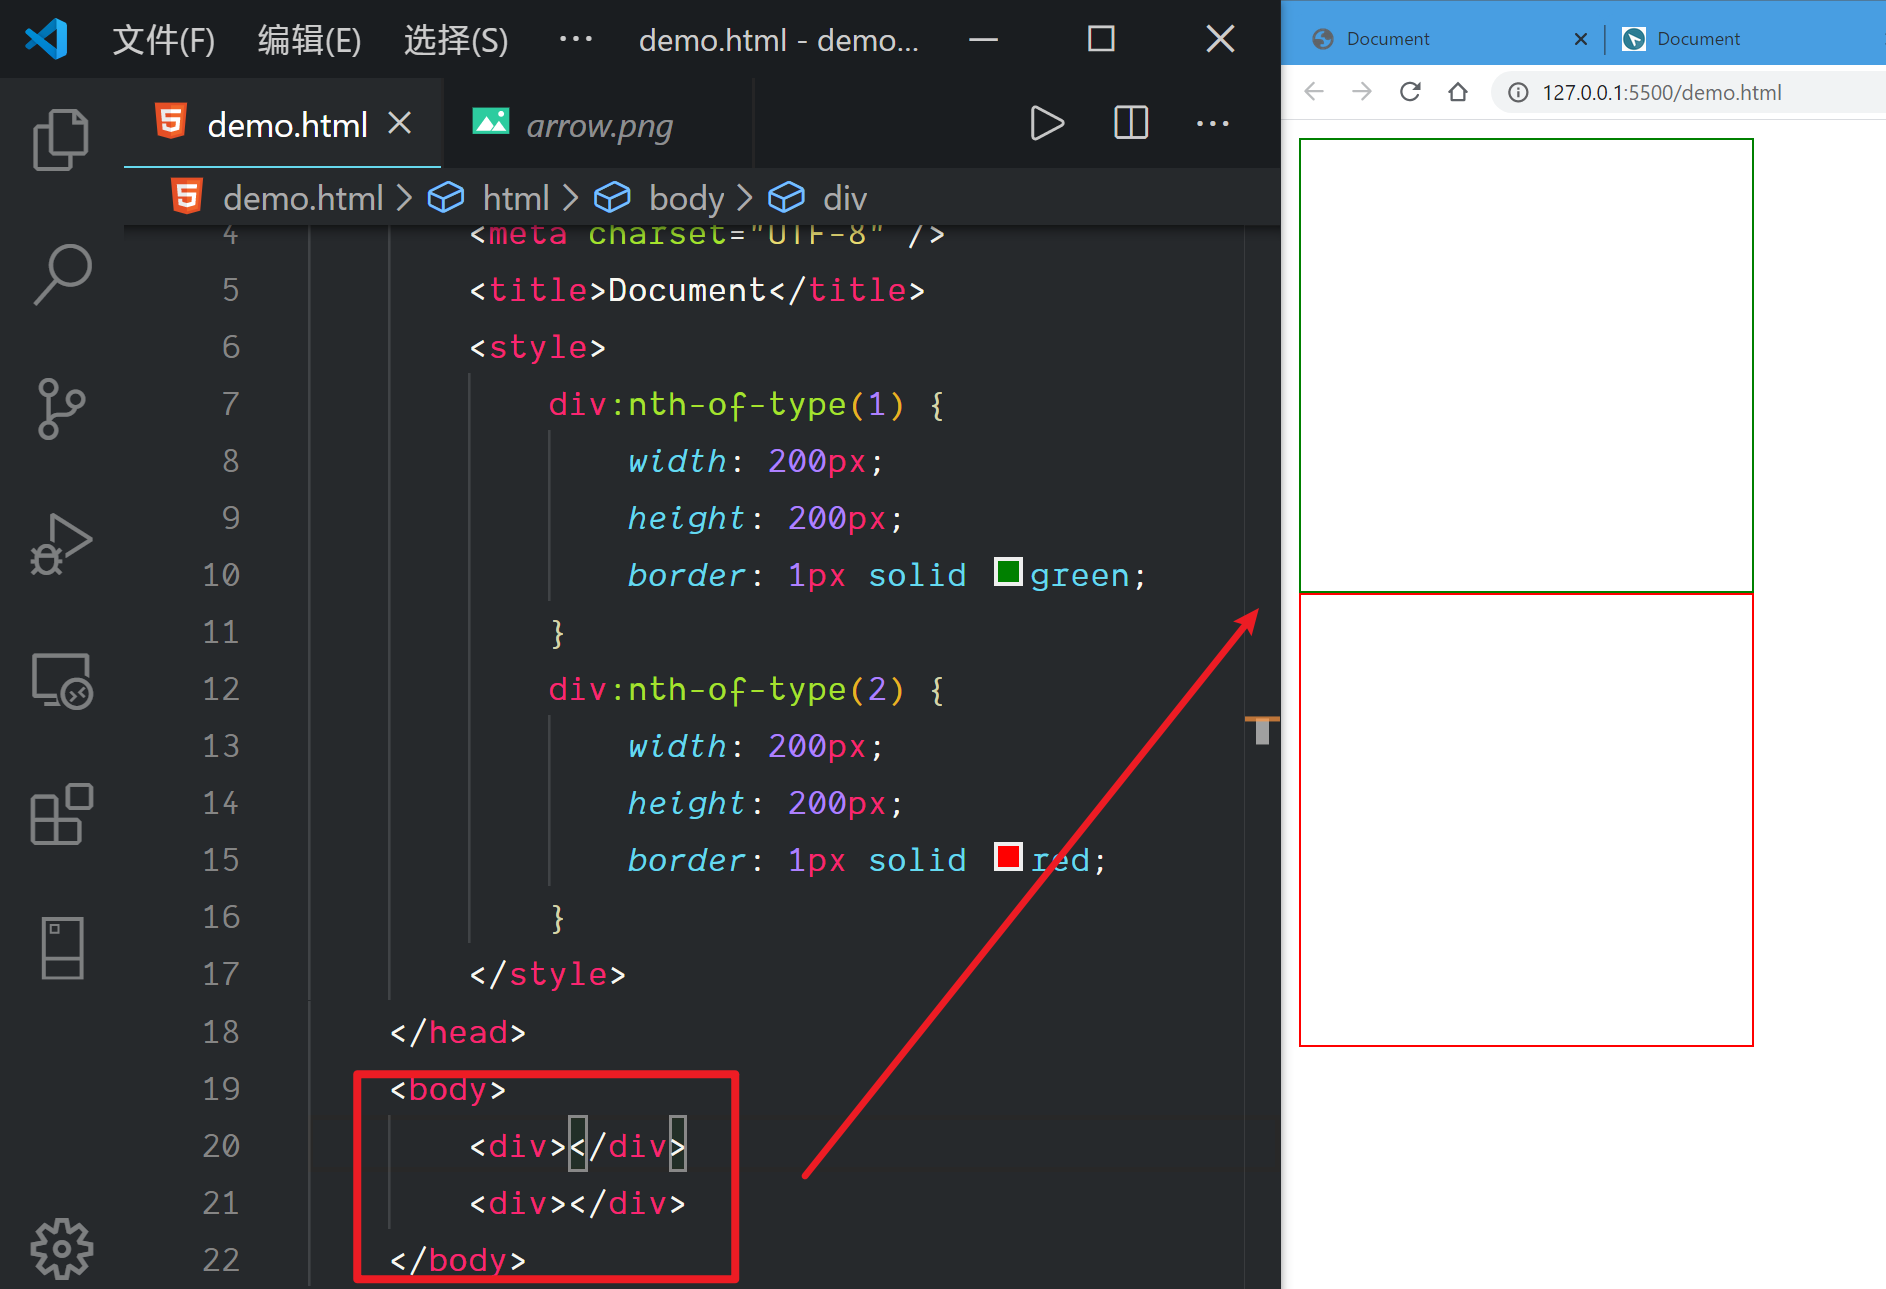Expand the hidden menus ellipsis in title bar
The width and height of the screenshot is (1886, 1289).
(x=576, y=39)
